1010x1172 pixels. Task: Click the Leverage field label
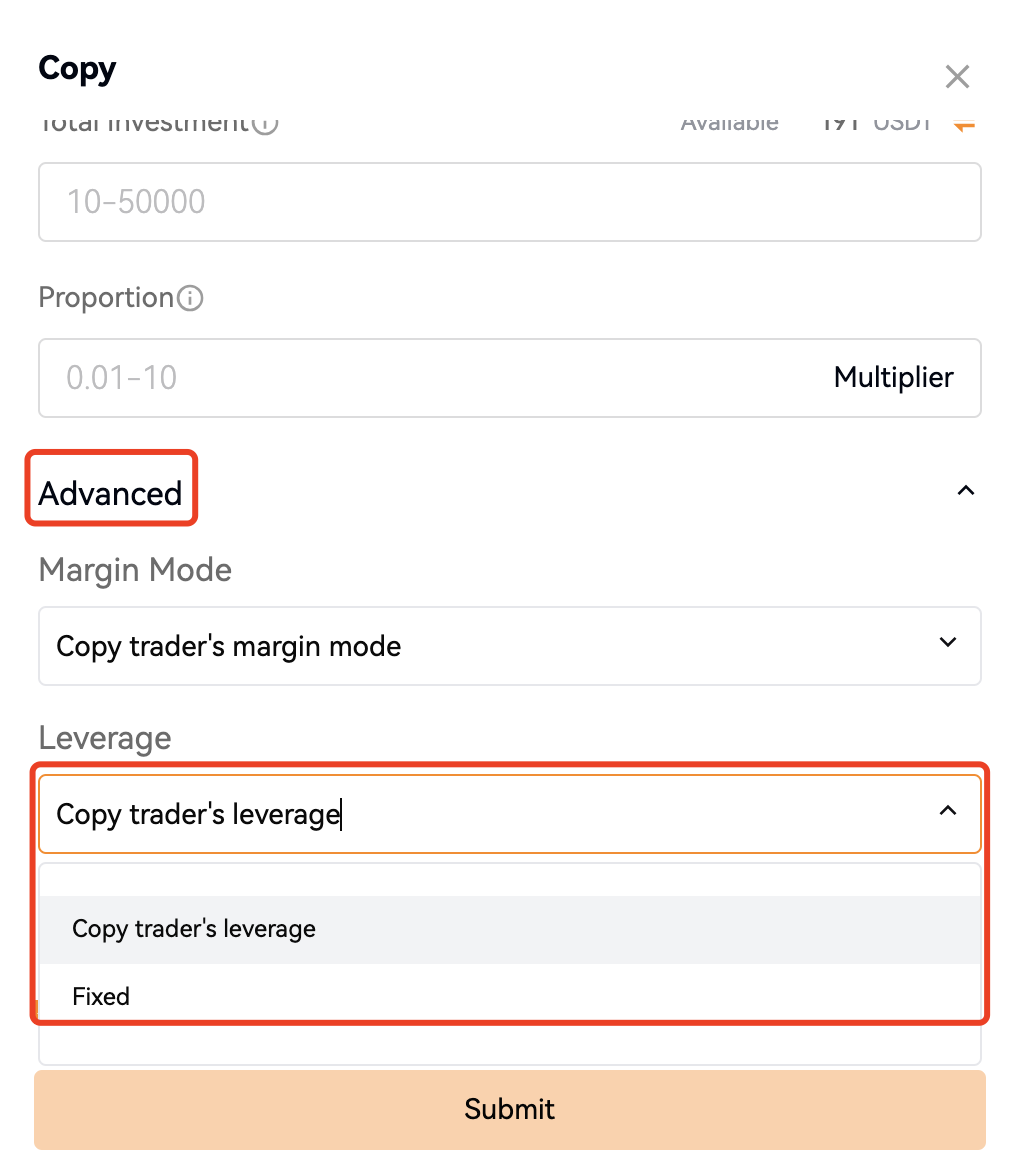click(x=105, y=738)
